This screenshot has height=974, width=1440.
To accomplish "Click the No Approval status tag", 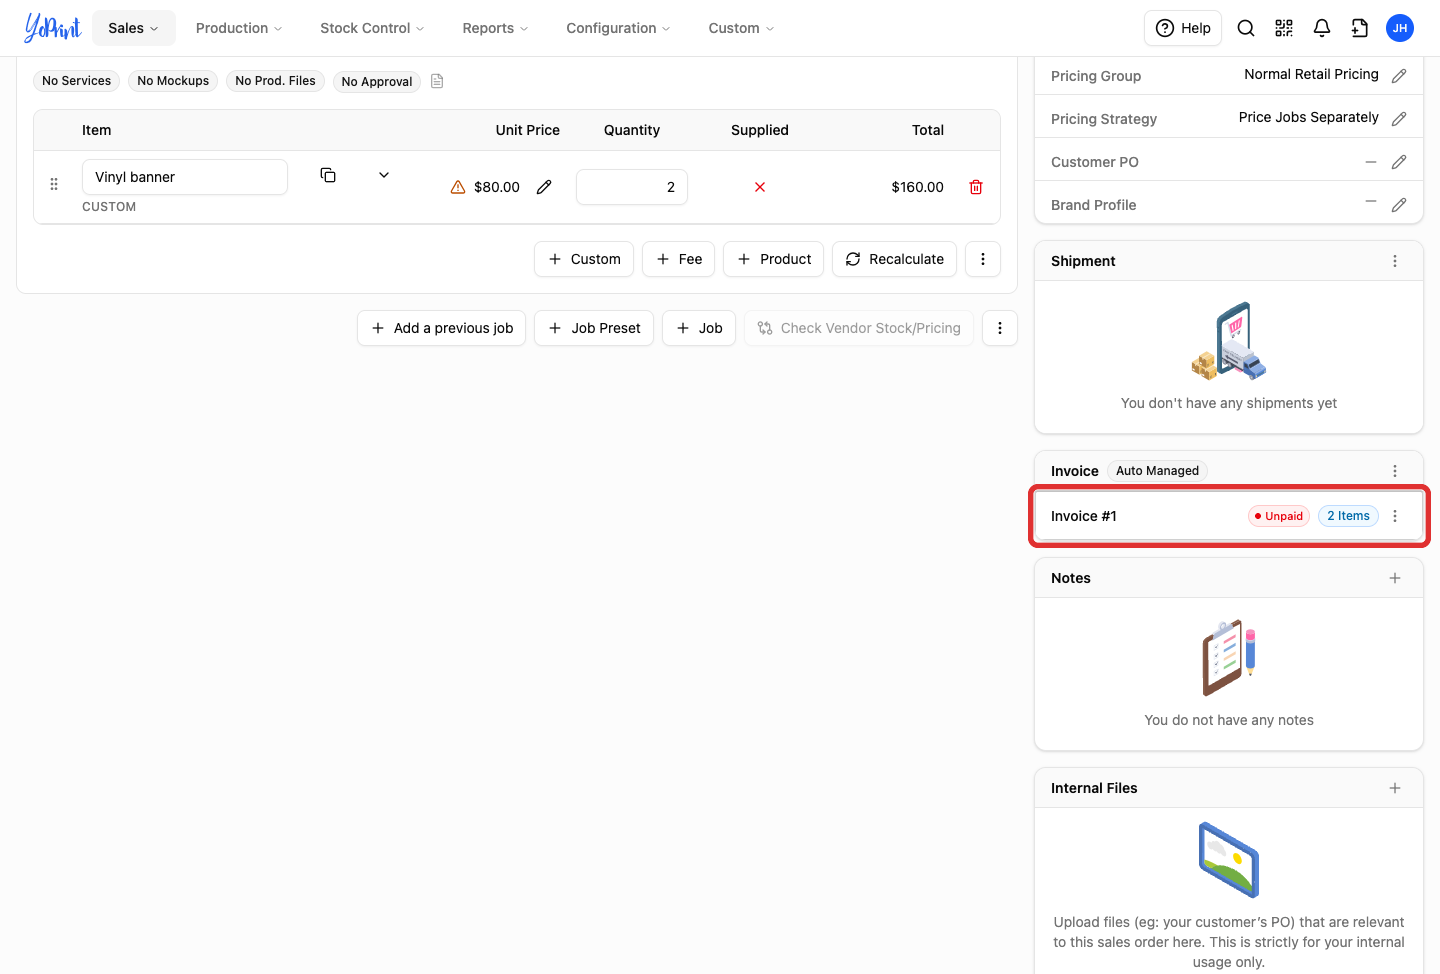I will [x=377, y=81].
